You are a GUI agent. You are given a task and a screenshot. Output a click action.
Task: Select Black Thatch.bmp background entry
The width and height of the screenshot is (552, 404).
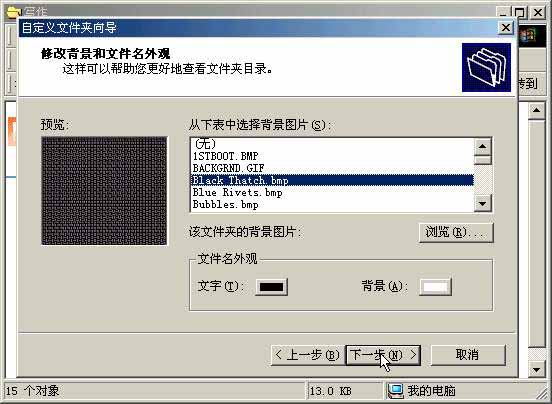(332, 180)
